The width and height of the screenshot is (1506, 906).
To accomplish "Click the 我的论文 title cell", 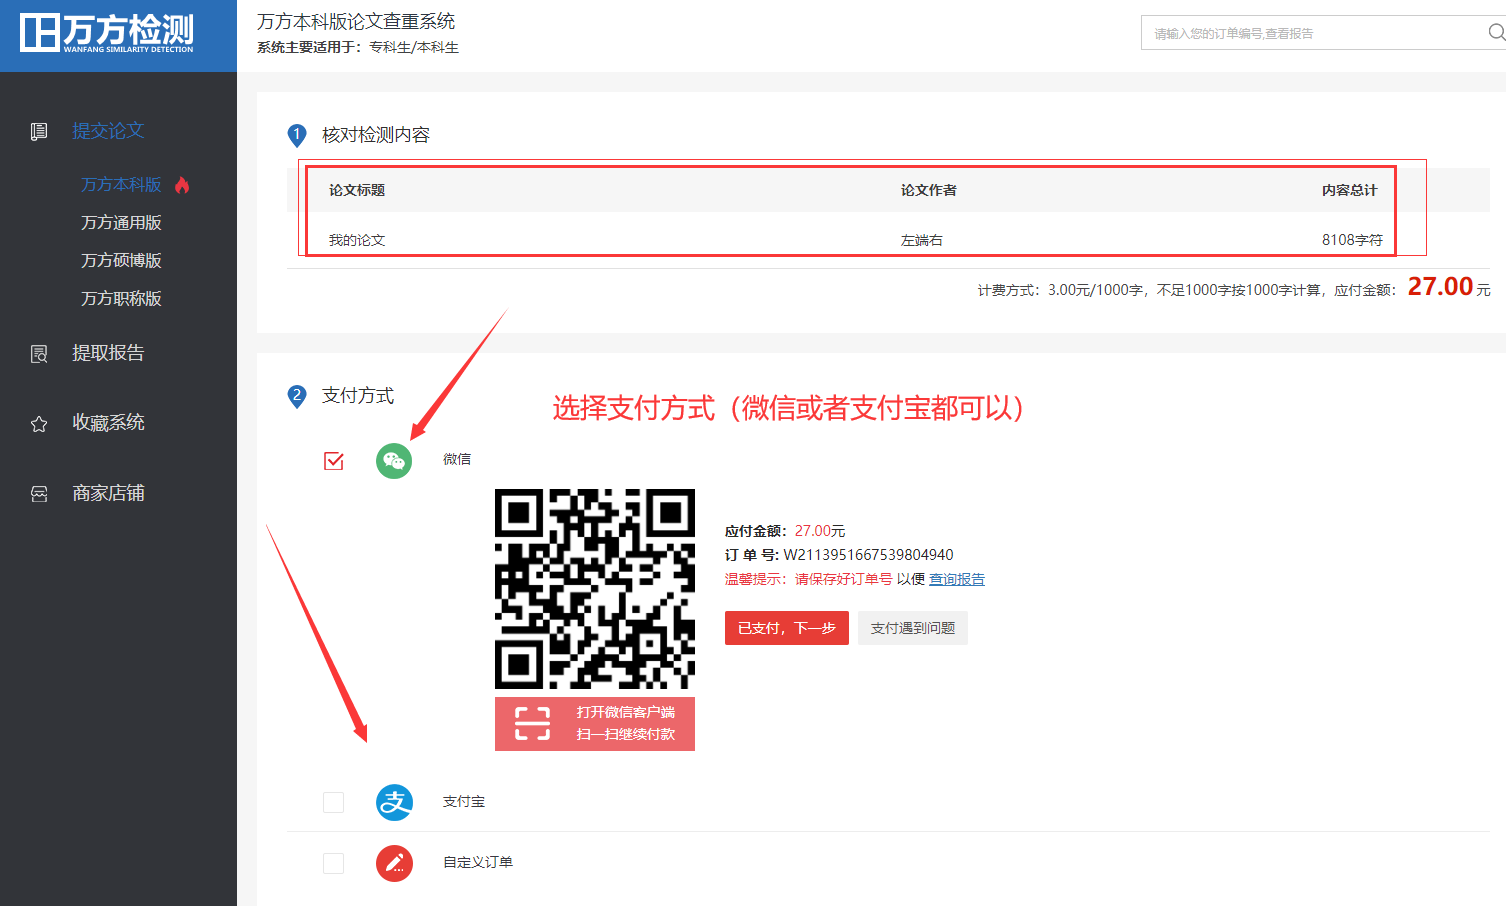I will 357,240.
